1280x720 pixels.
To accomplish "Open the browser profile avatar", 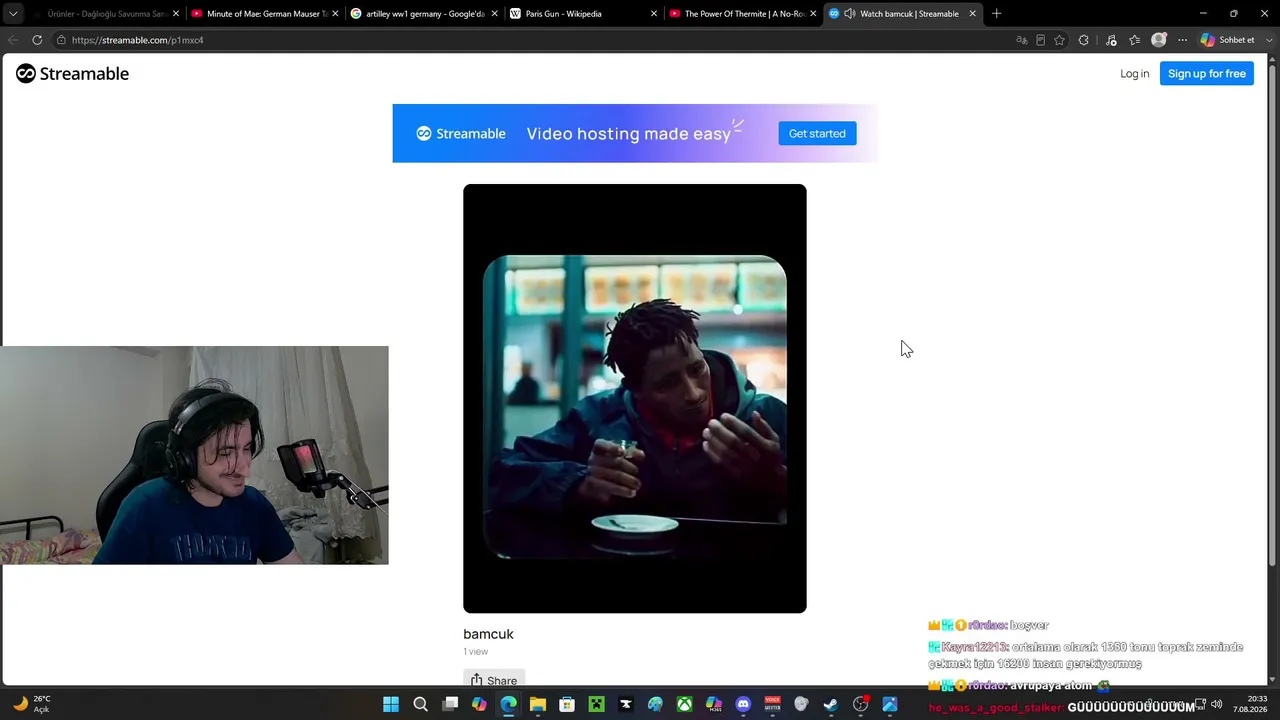I will pos(1159,40).
